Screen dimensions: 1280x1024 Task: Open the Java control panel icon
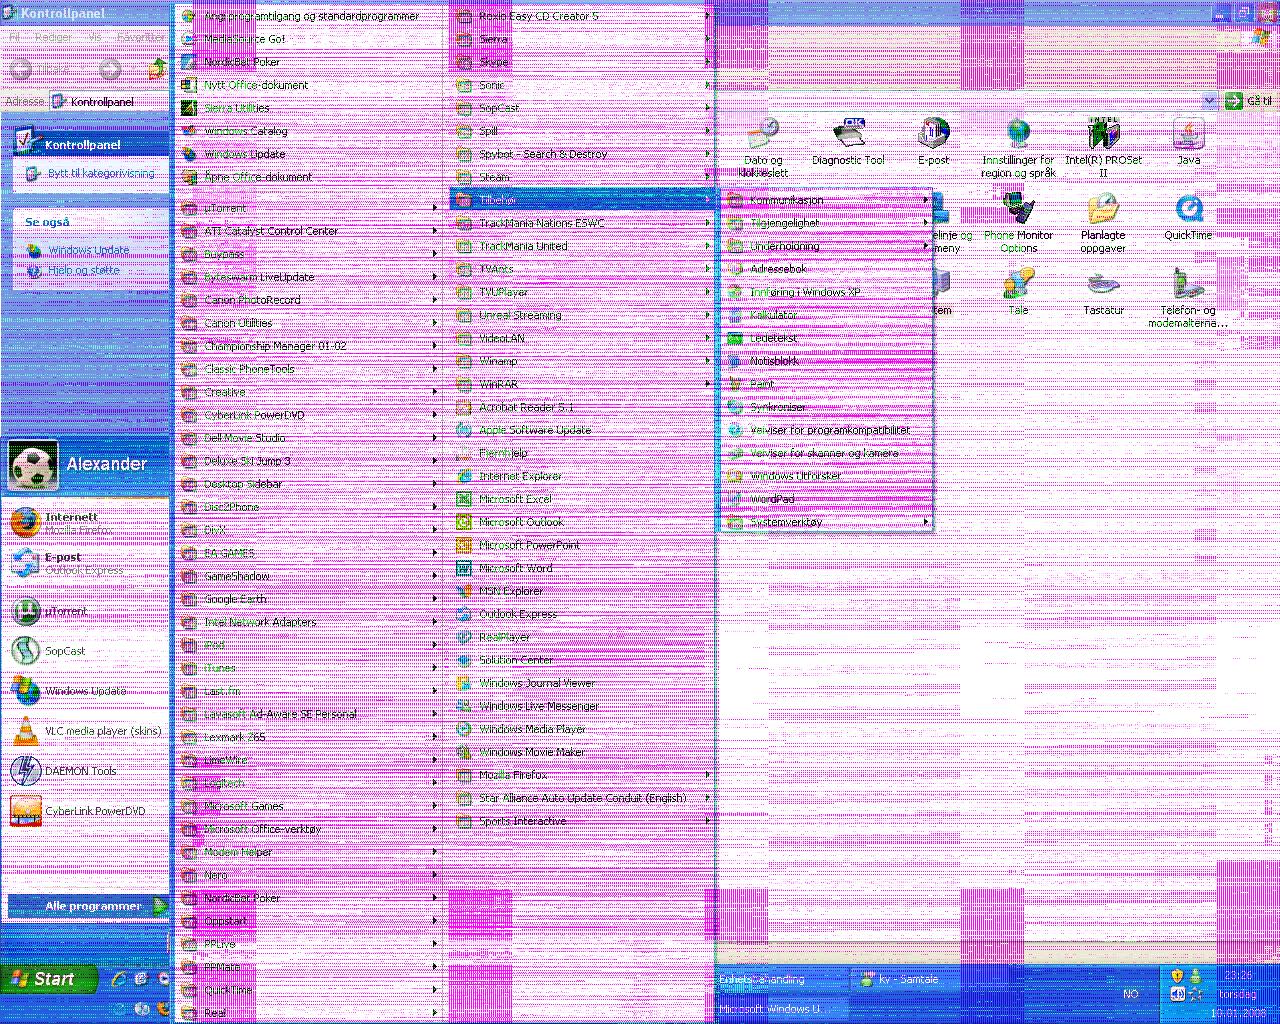point(1188,141)
